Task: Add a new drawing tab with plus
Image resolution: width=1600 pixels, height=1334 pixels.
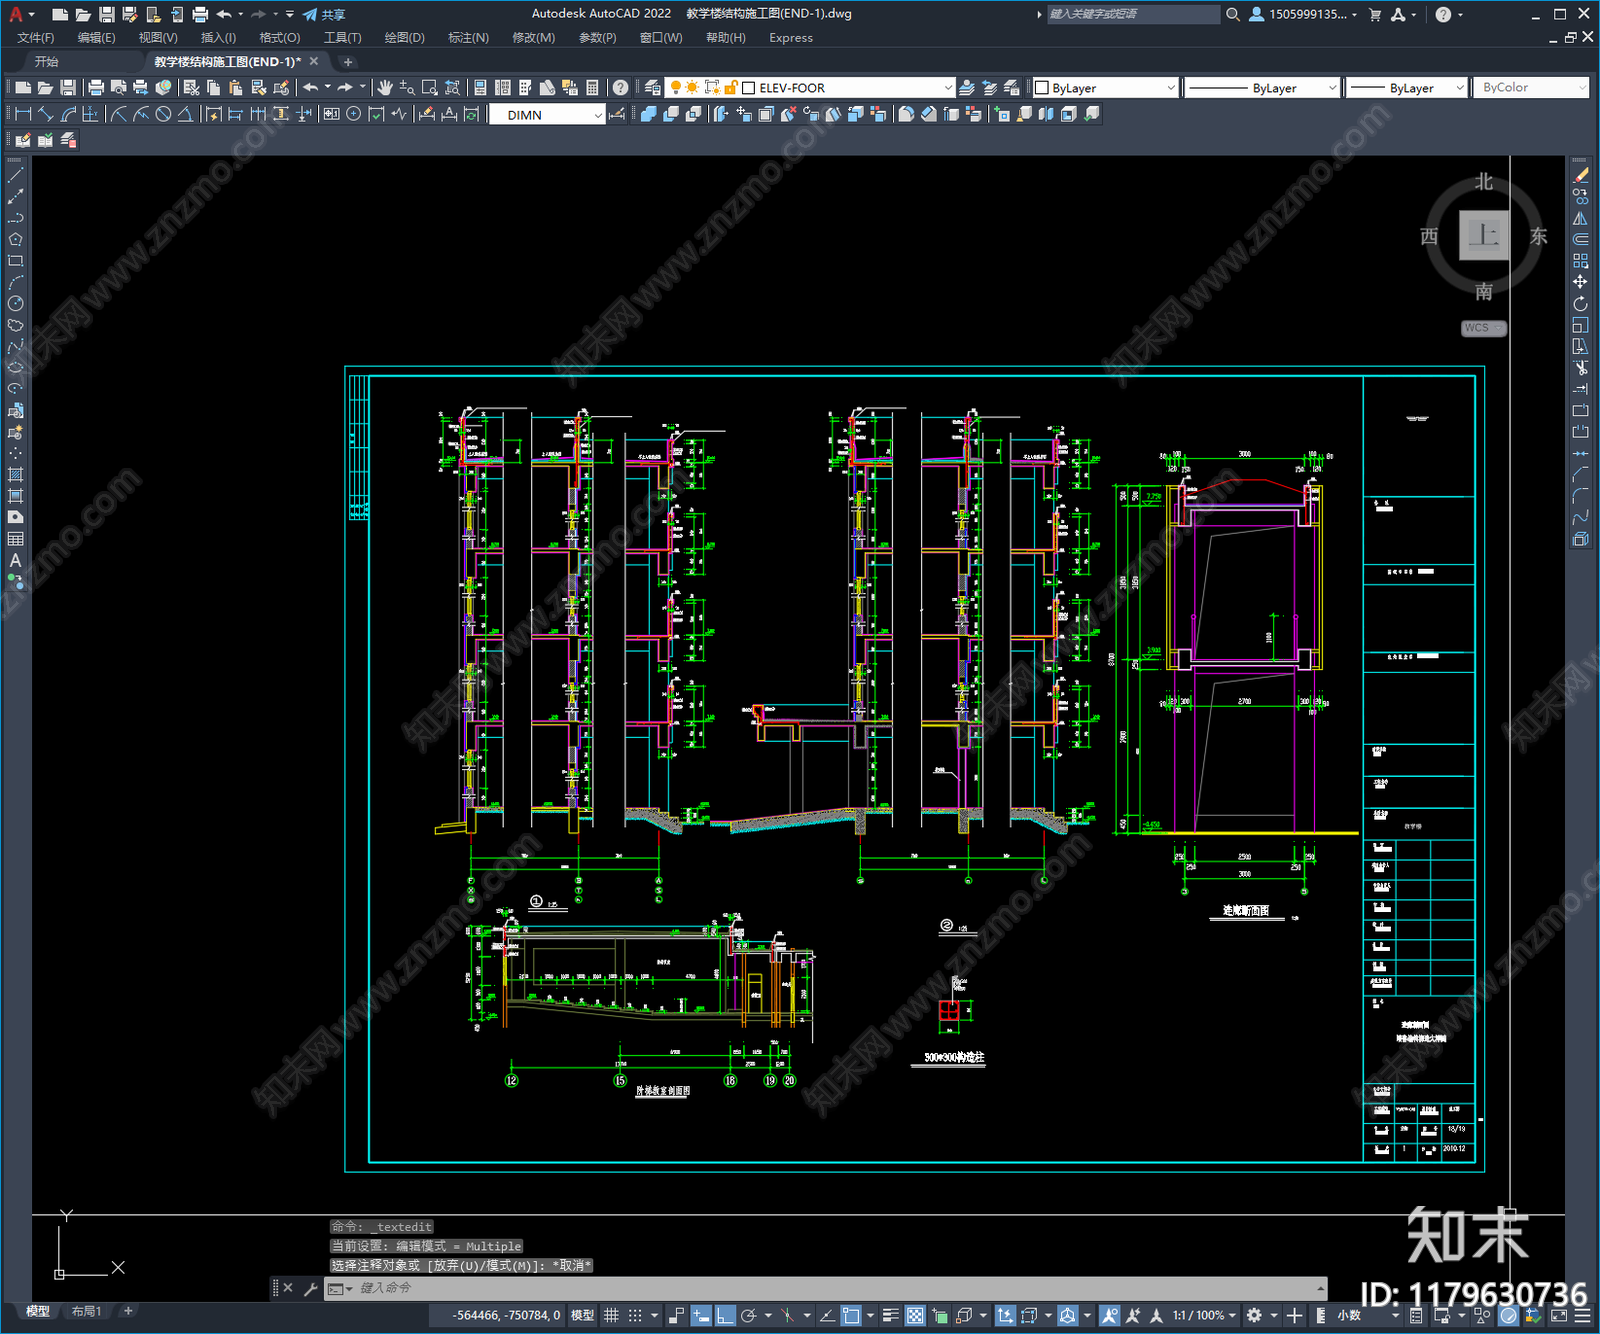Action: point(348,62)
